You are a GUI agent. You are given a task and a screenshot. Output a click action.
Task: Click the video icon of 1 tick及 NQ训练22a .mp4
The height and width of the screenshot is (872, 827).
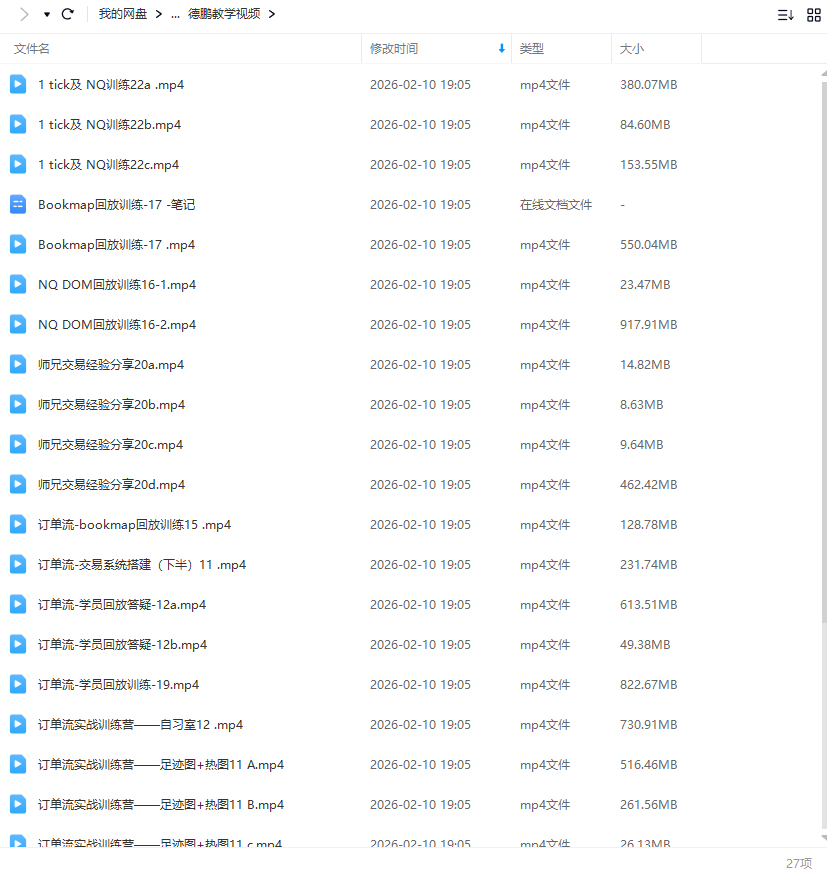(x=18, y=85)
